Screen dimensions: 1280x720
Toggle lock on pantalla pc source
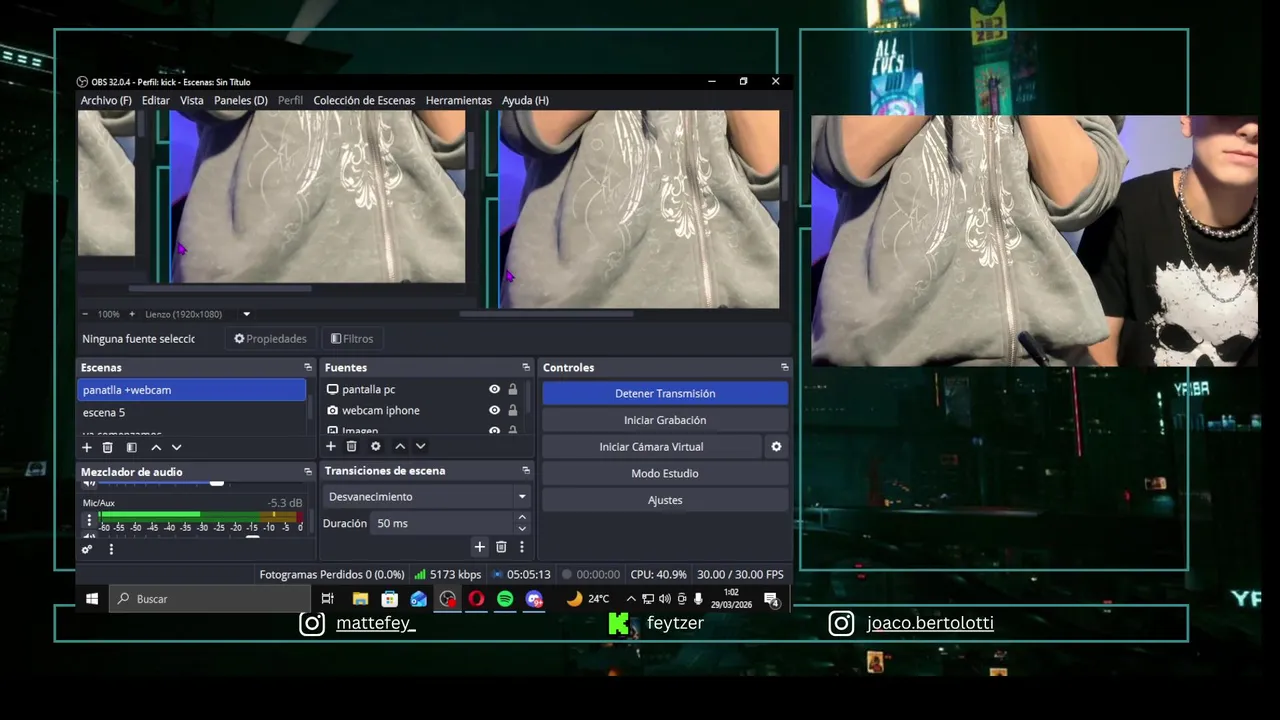pyautogui.click(x=513, y=389)
